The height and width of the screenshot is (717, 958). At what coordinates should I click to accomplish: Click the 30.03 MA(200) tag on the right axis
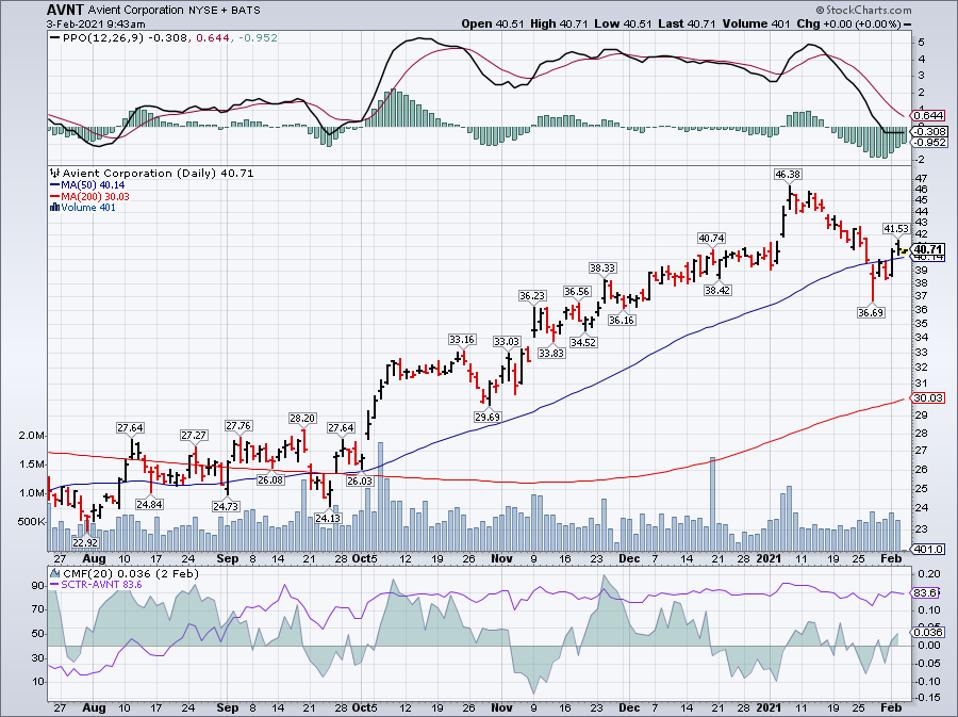(x=929, y=398)
